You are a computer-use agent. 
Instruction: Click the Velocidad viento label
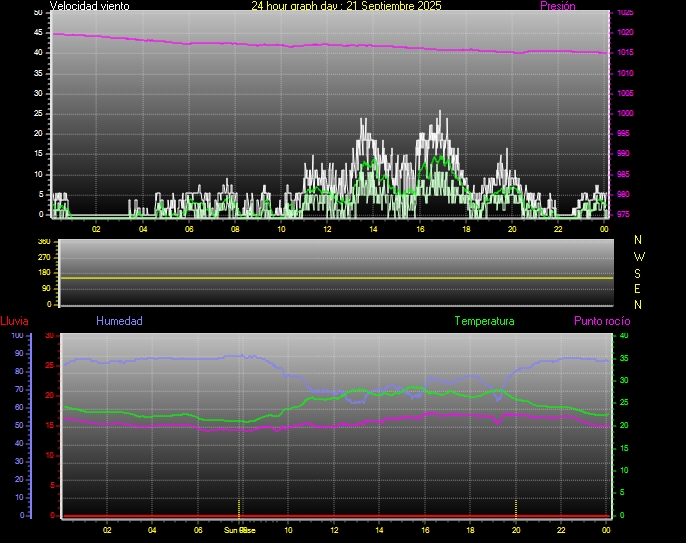(89, 6)
